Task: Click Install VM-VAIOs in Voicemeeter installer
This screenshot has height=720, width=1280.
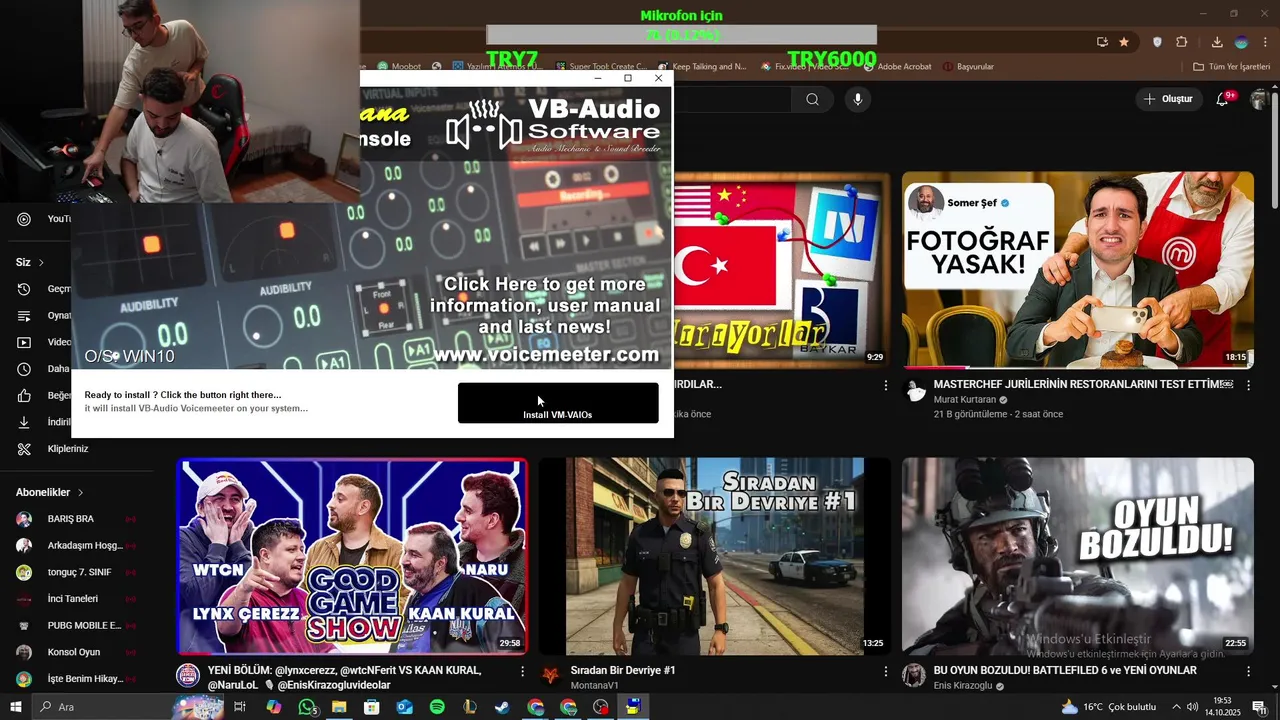Action: click(558, 403)
